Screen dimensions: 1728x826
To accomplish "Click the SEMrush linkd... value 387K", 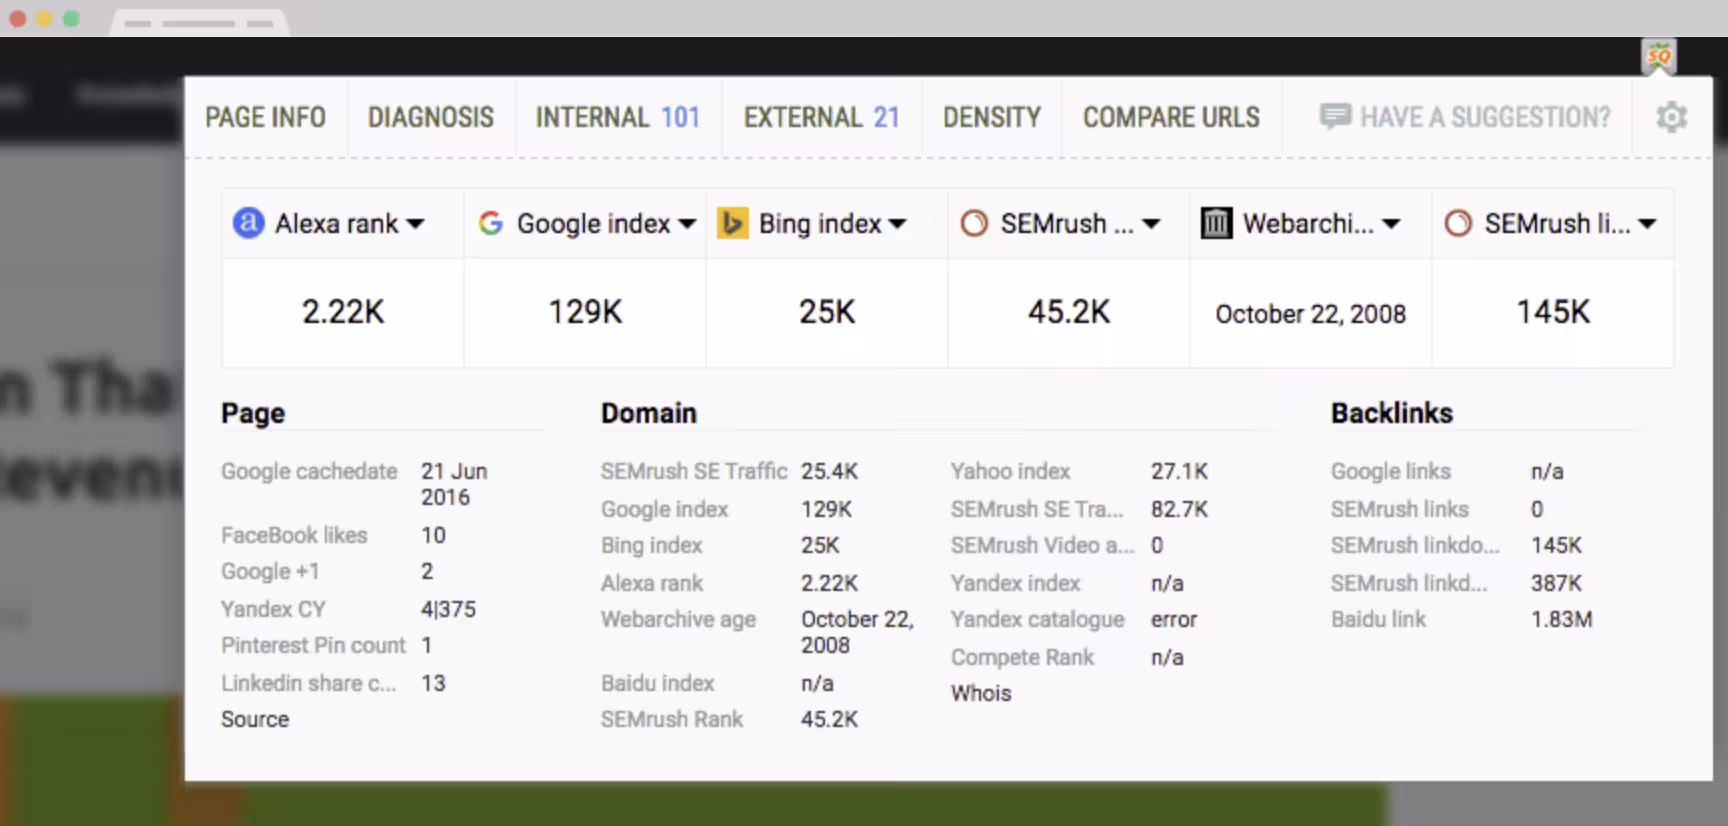I will point(1556,583).
